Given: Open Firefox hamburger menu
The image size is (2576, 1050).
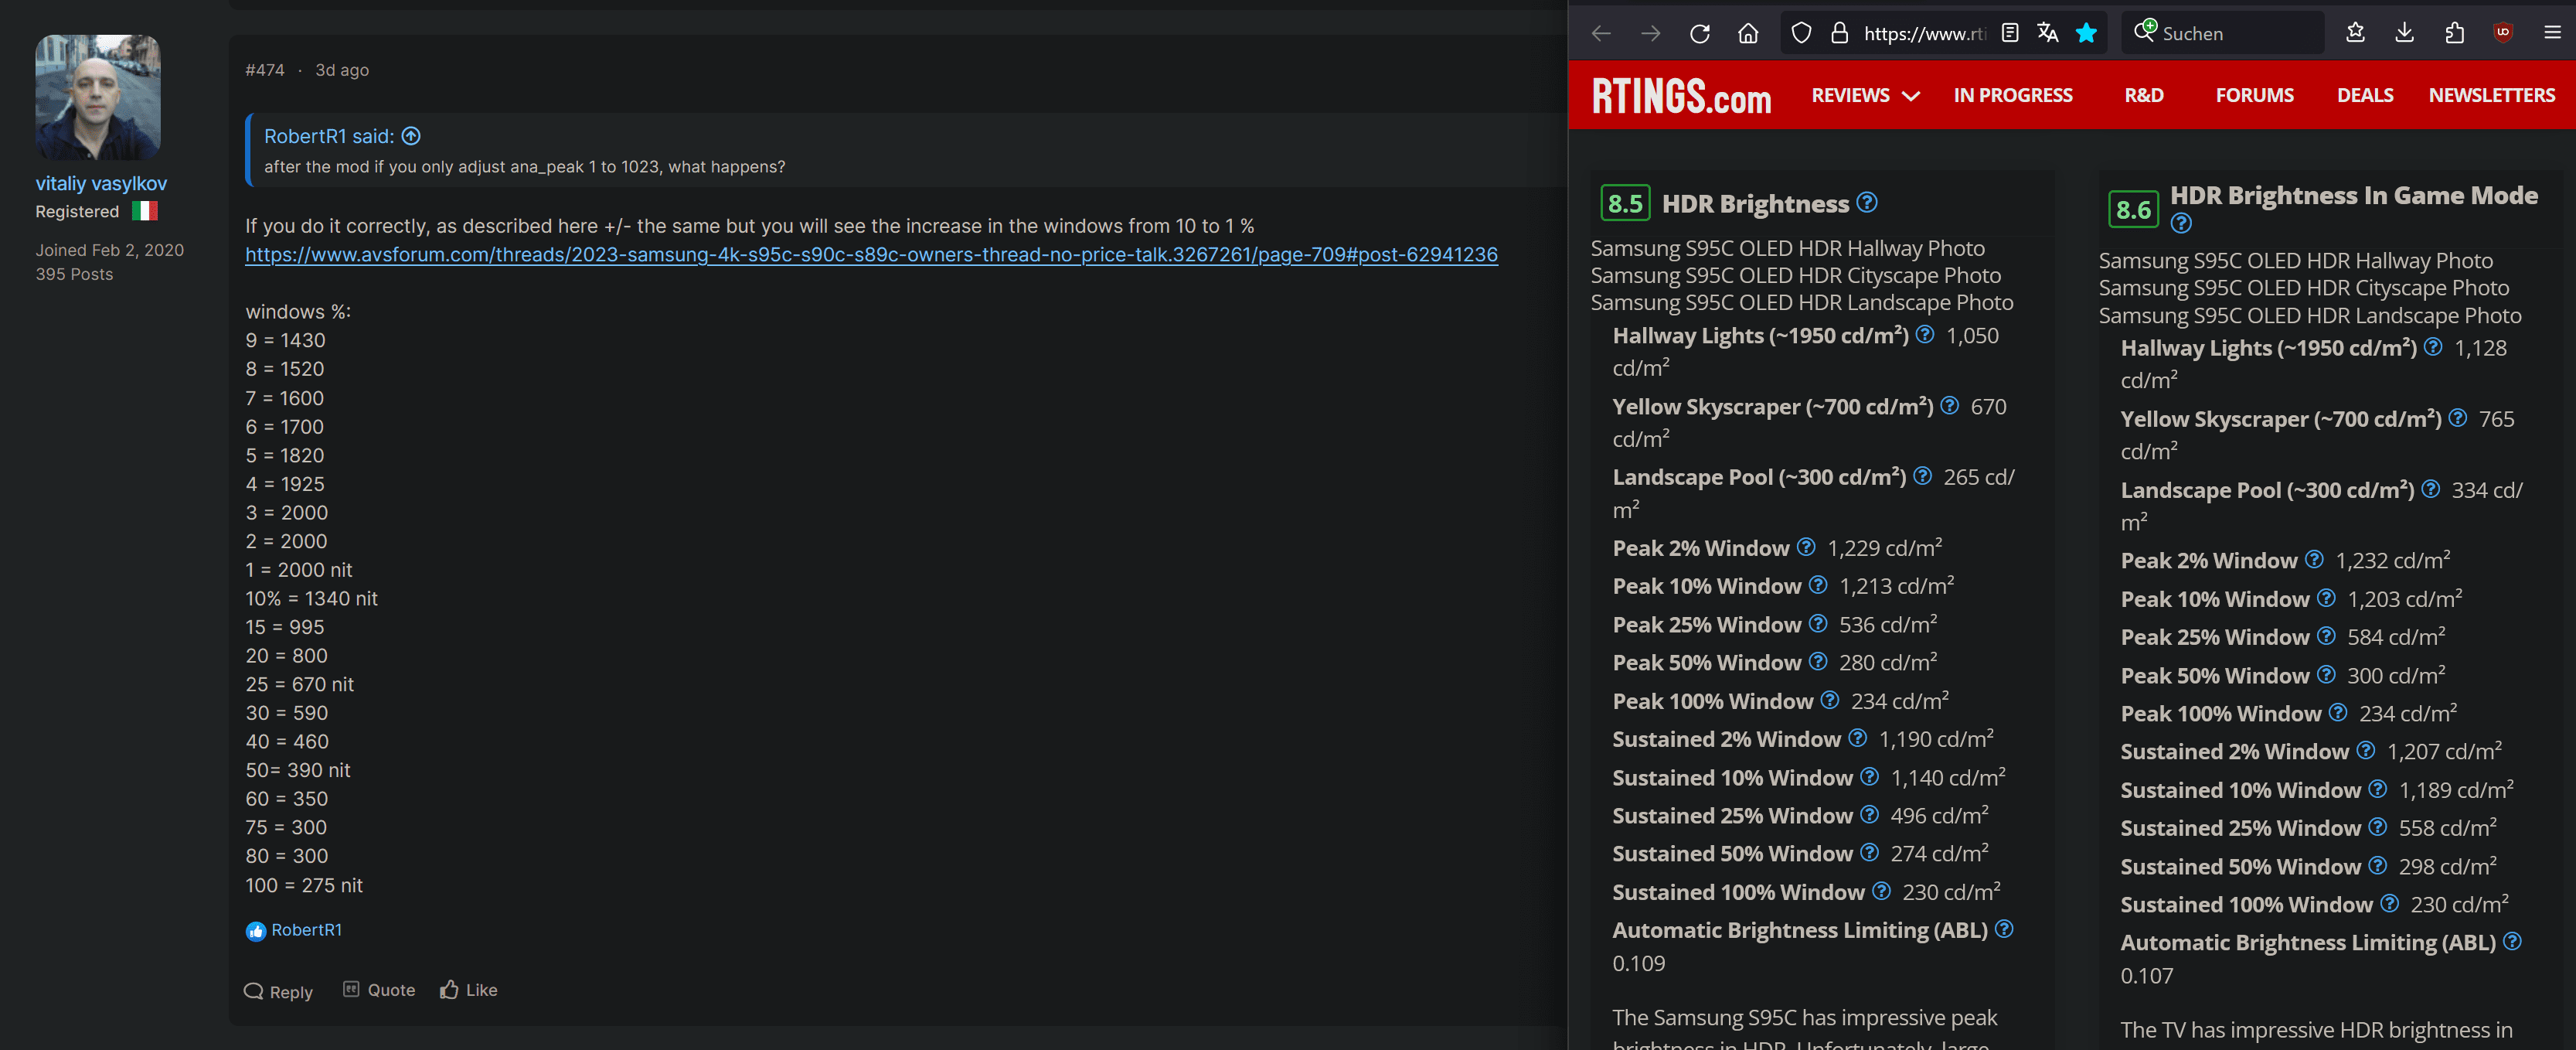Looking at the screenshot, I should pyautogui.click(x=2552, y=33).
